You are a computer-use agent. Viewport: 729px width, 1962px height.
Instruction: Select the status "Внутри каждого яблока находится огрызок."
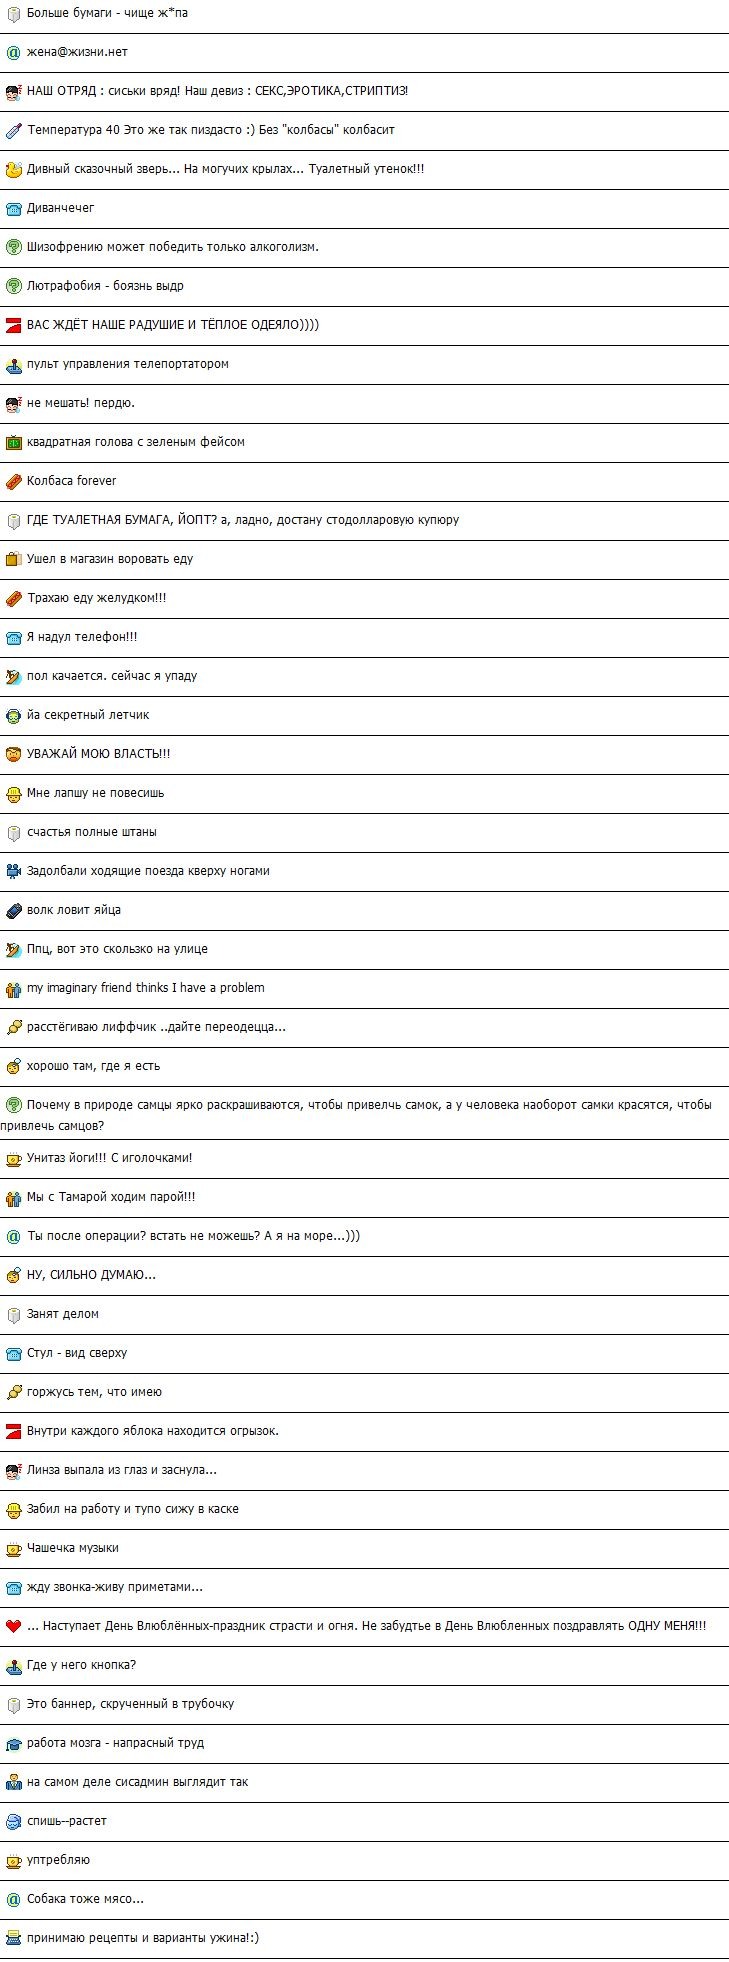pos(152,1431)
